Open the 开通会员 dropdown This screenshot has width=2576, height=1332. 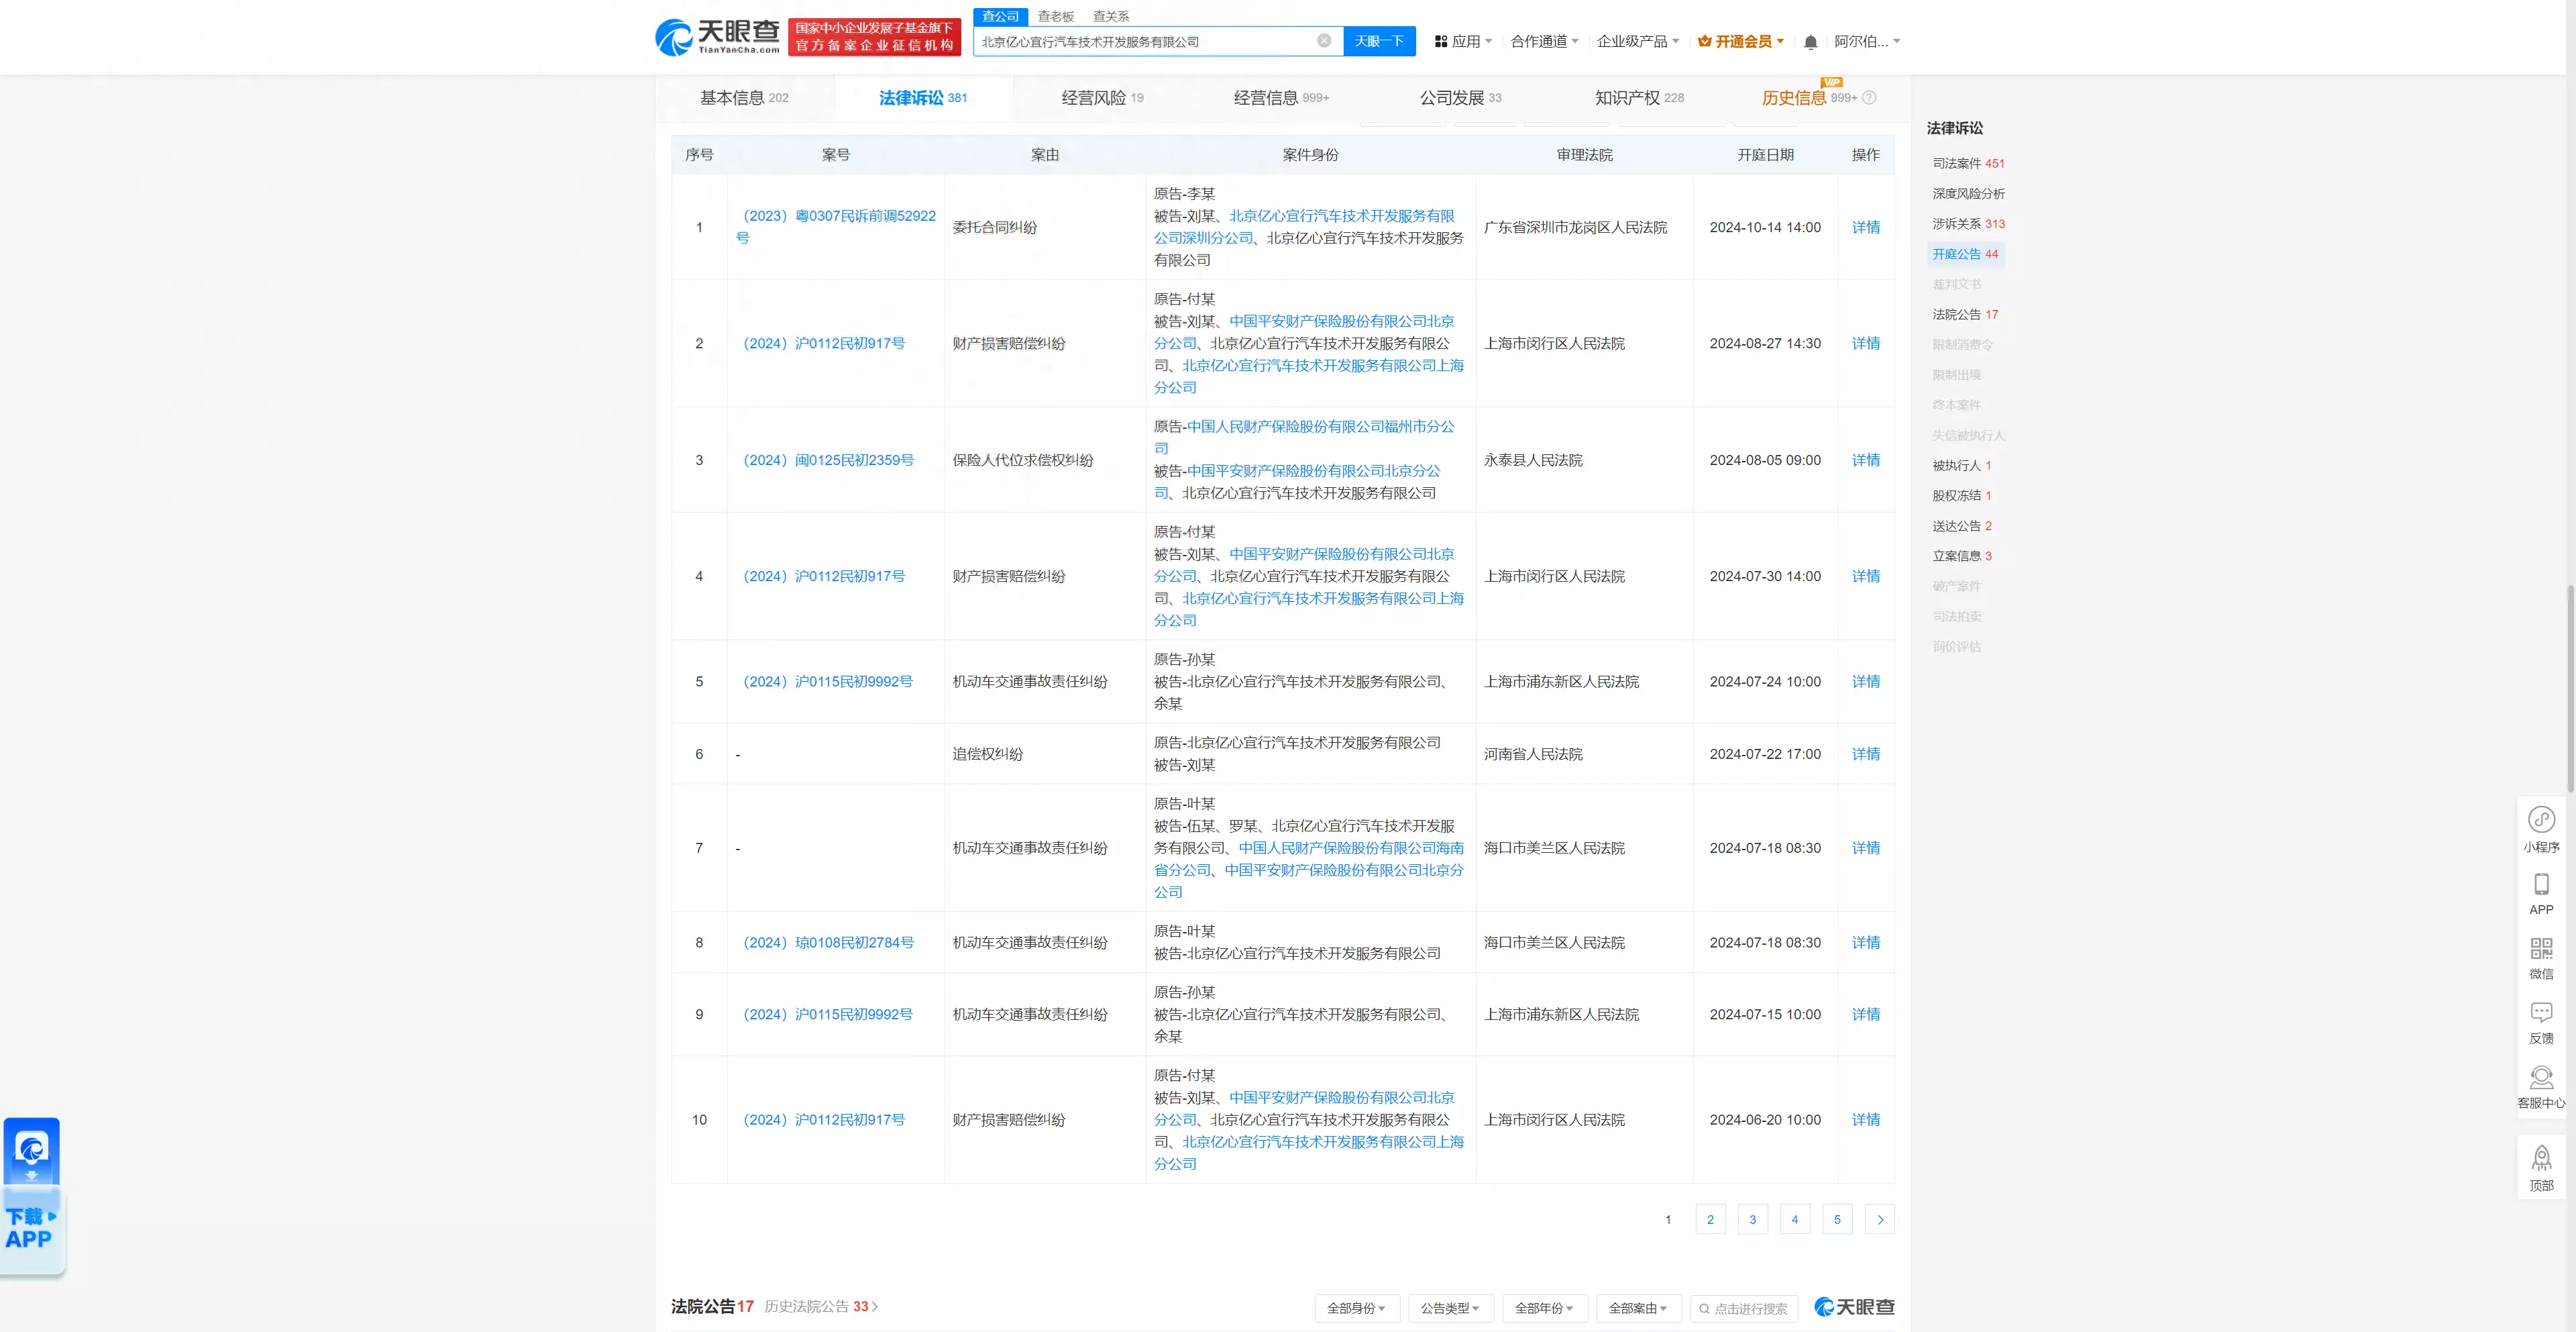pyautogui.click(x=1741, y=42)
